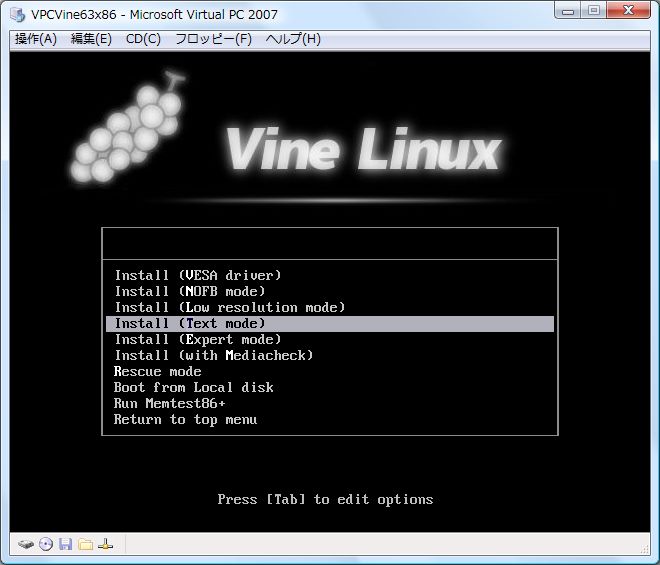This screenshot has height=565, width=660.
Task: Open the 編集(E) menu
Action: [x=91, y=39]
